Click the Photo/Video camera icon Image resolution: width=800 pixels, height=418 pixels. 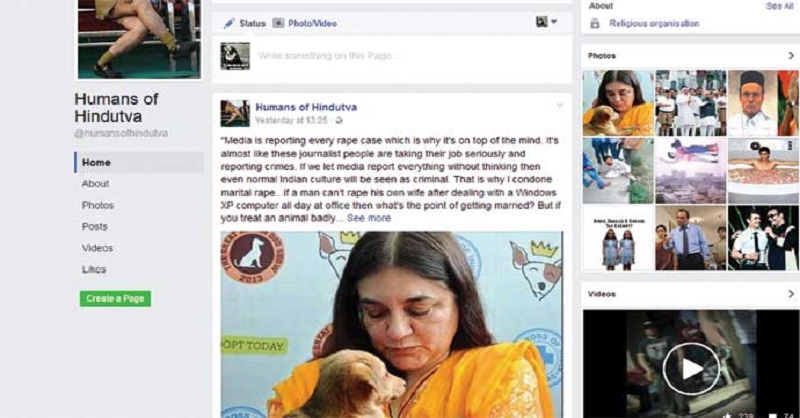click(278, 23)
